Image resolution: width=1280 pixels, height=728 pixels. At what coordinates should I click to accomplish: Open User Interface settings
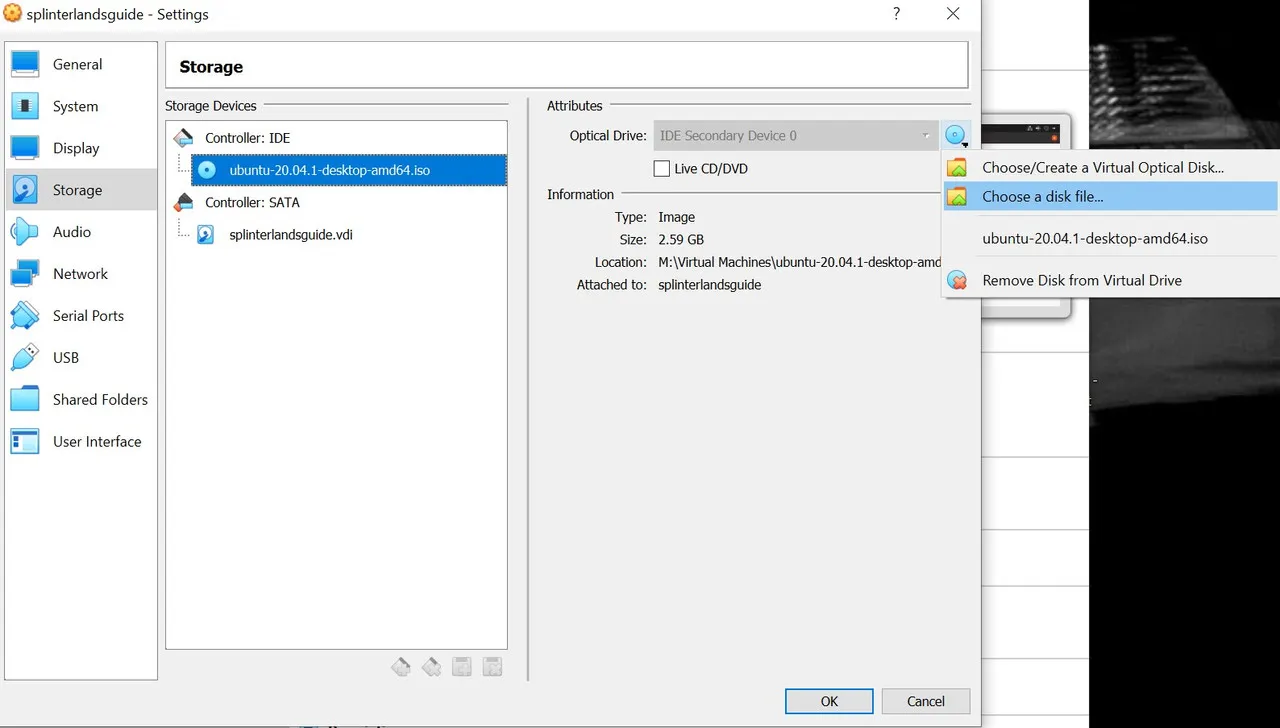pos(80,442)
